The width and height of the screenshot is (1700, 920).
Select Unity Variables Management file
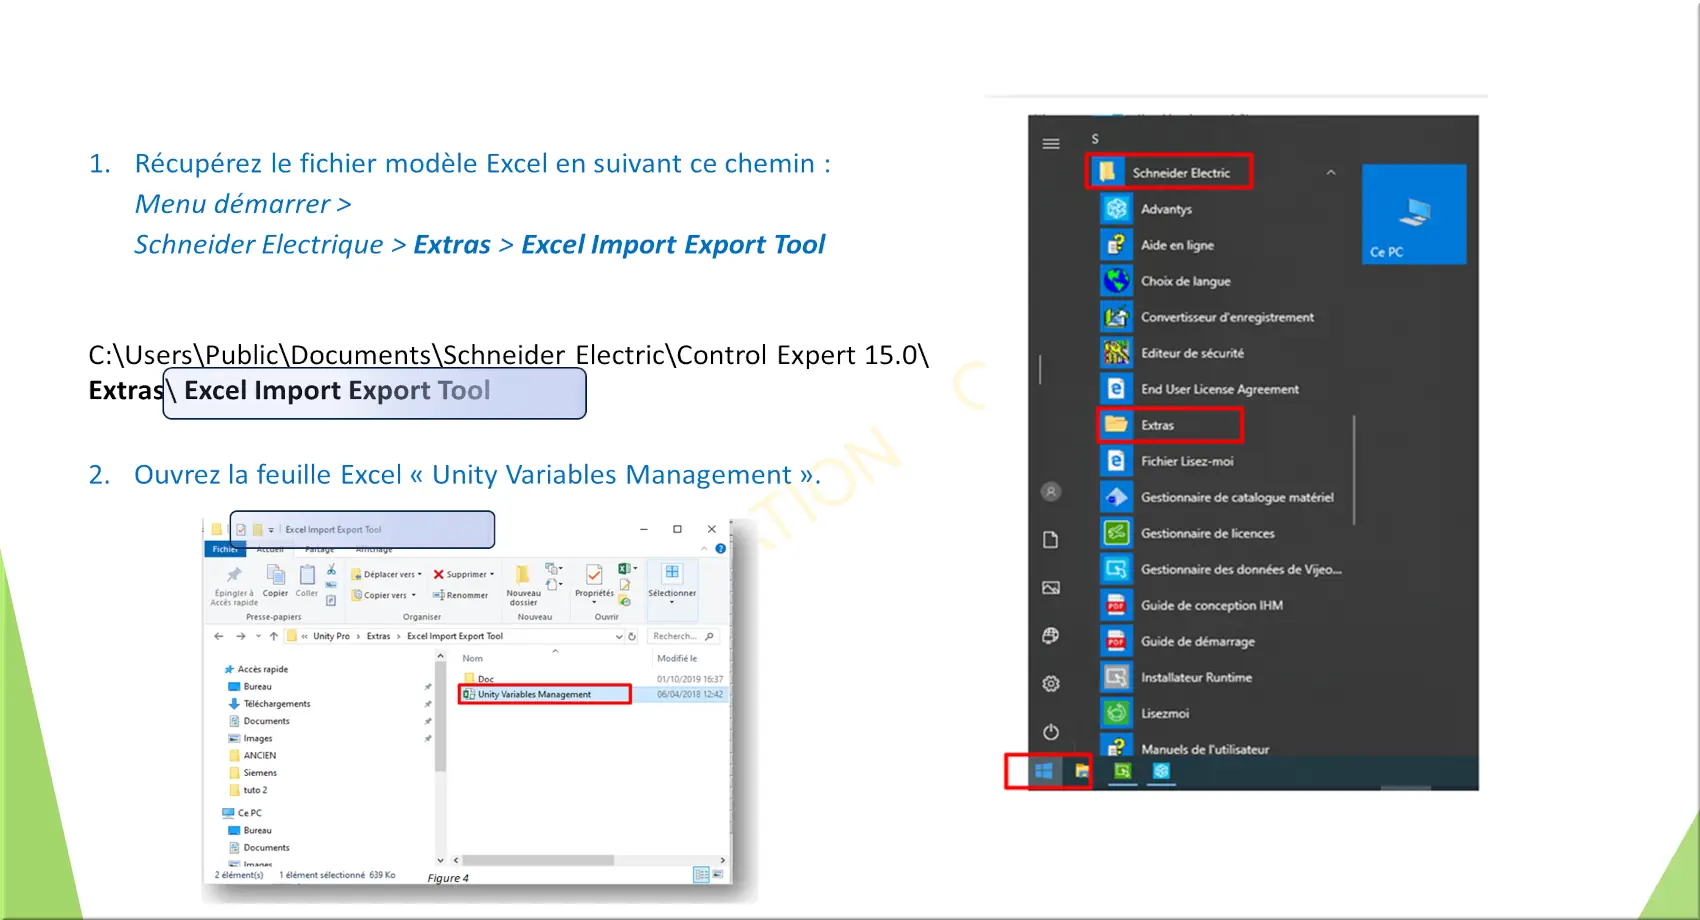[x=544, y=694]
